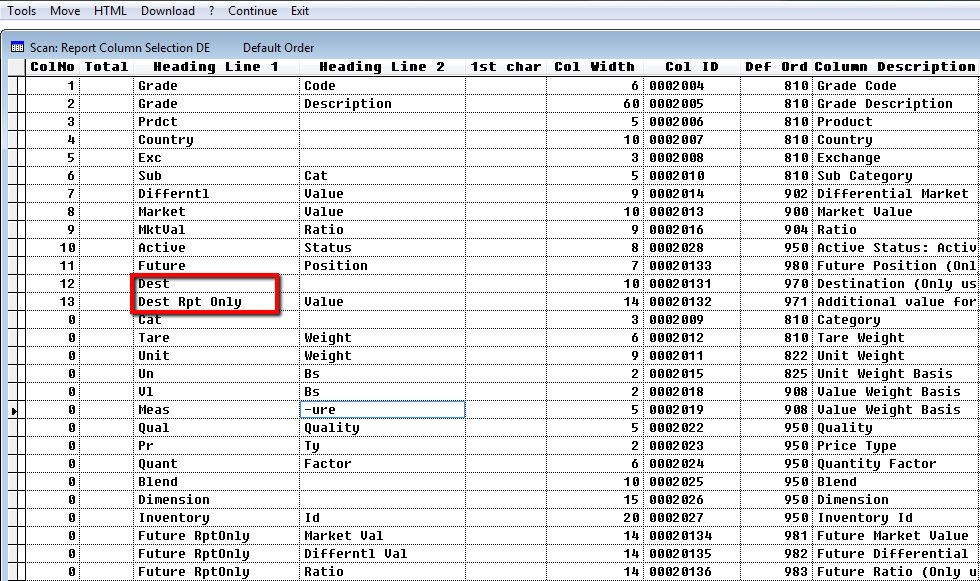980x581 pixels.
Task: Click the 'Country' Heading Line 1 cell
Action: [x=216, y=140]
